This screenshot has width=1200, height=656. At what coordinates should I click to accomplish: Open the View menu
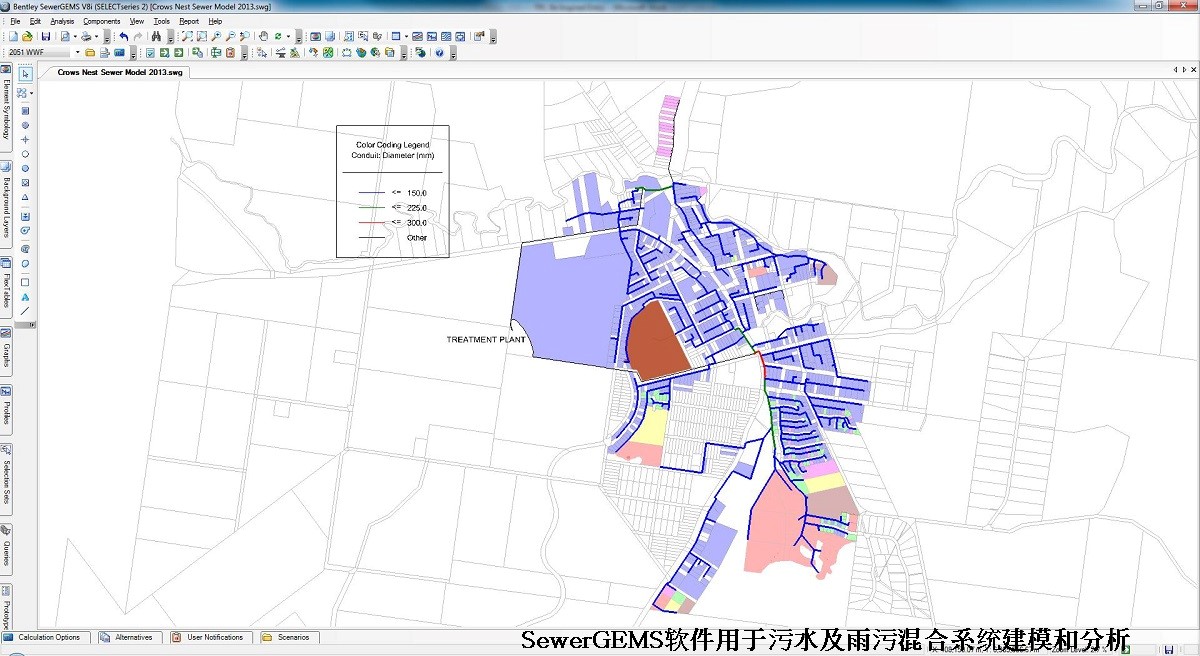point(137,21)
